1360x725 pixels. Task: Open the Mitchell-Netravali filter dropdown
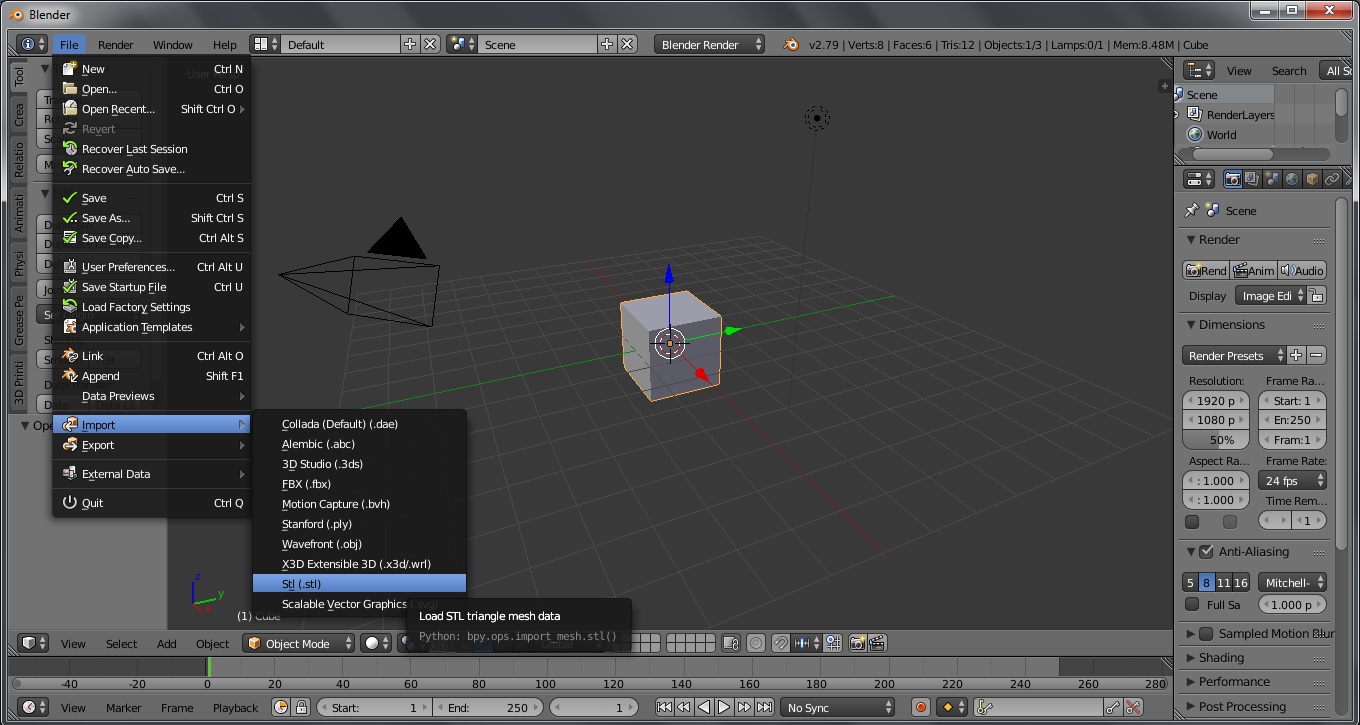(x=1292, y=582)
